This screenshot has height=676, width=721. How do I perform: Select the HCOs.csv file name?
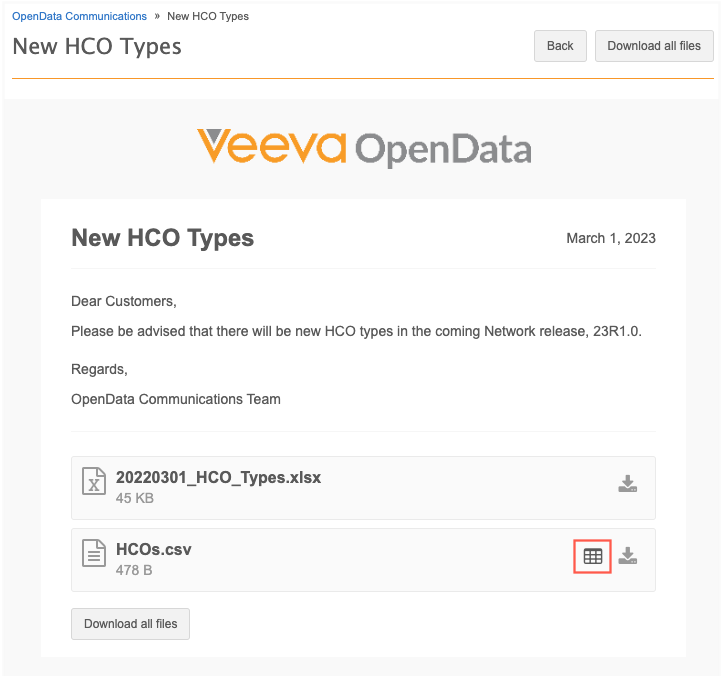point(153,549)
